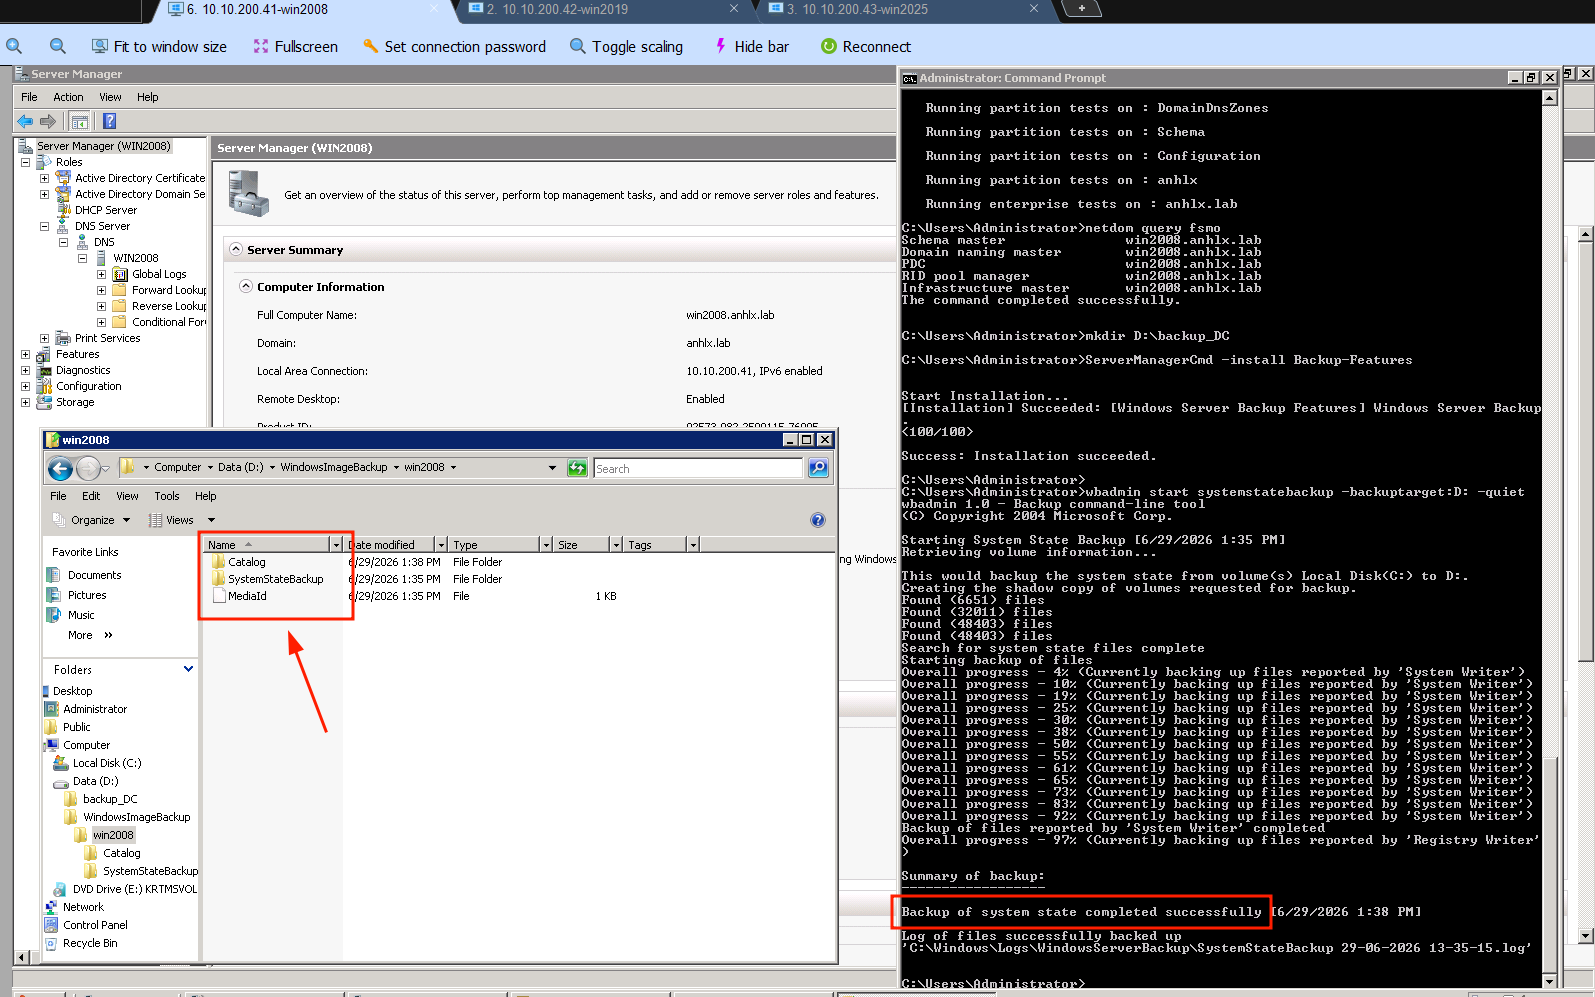Expand the Features node
This screenshot has height=997, width=1595.
25,354
